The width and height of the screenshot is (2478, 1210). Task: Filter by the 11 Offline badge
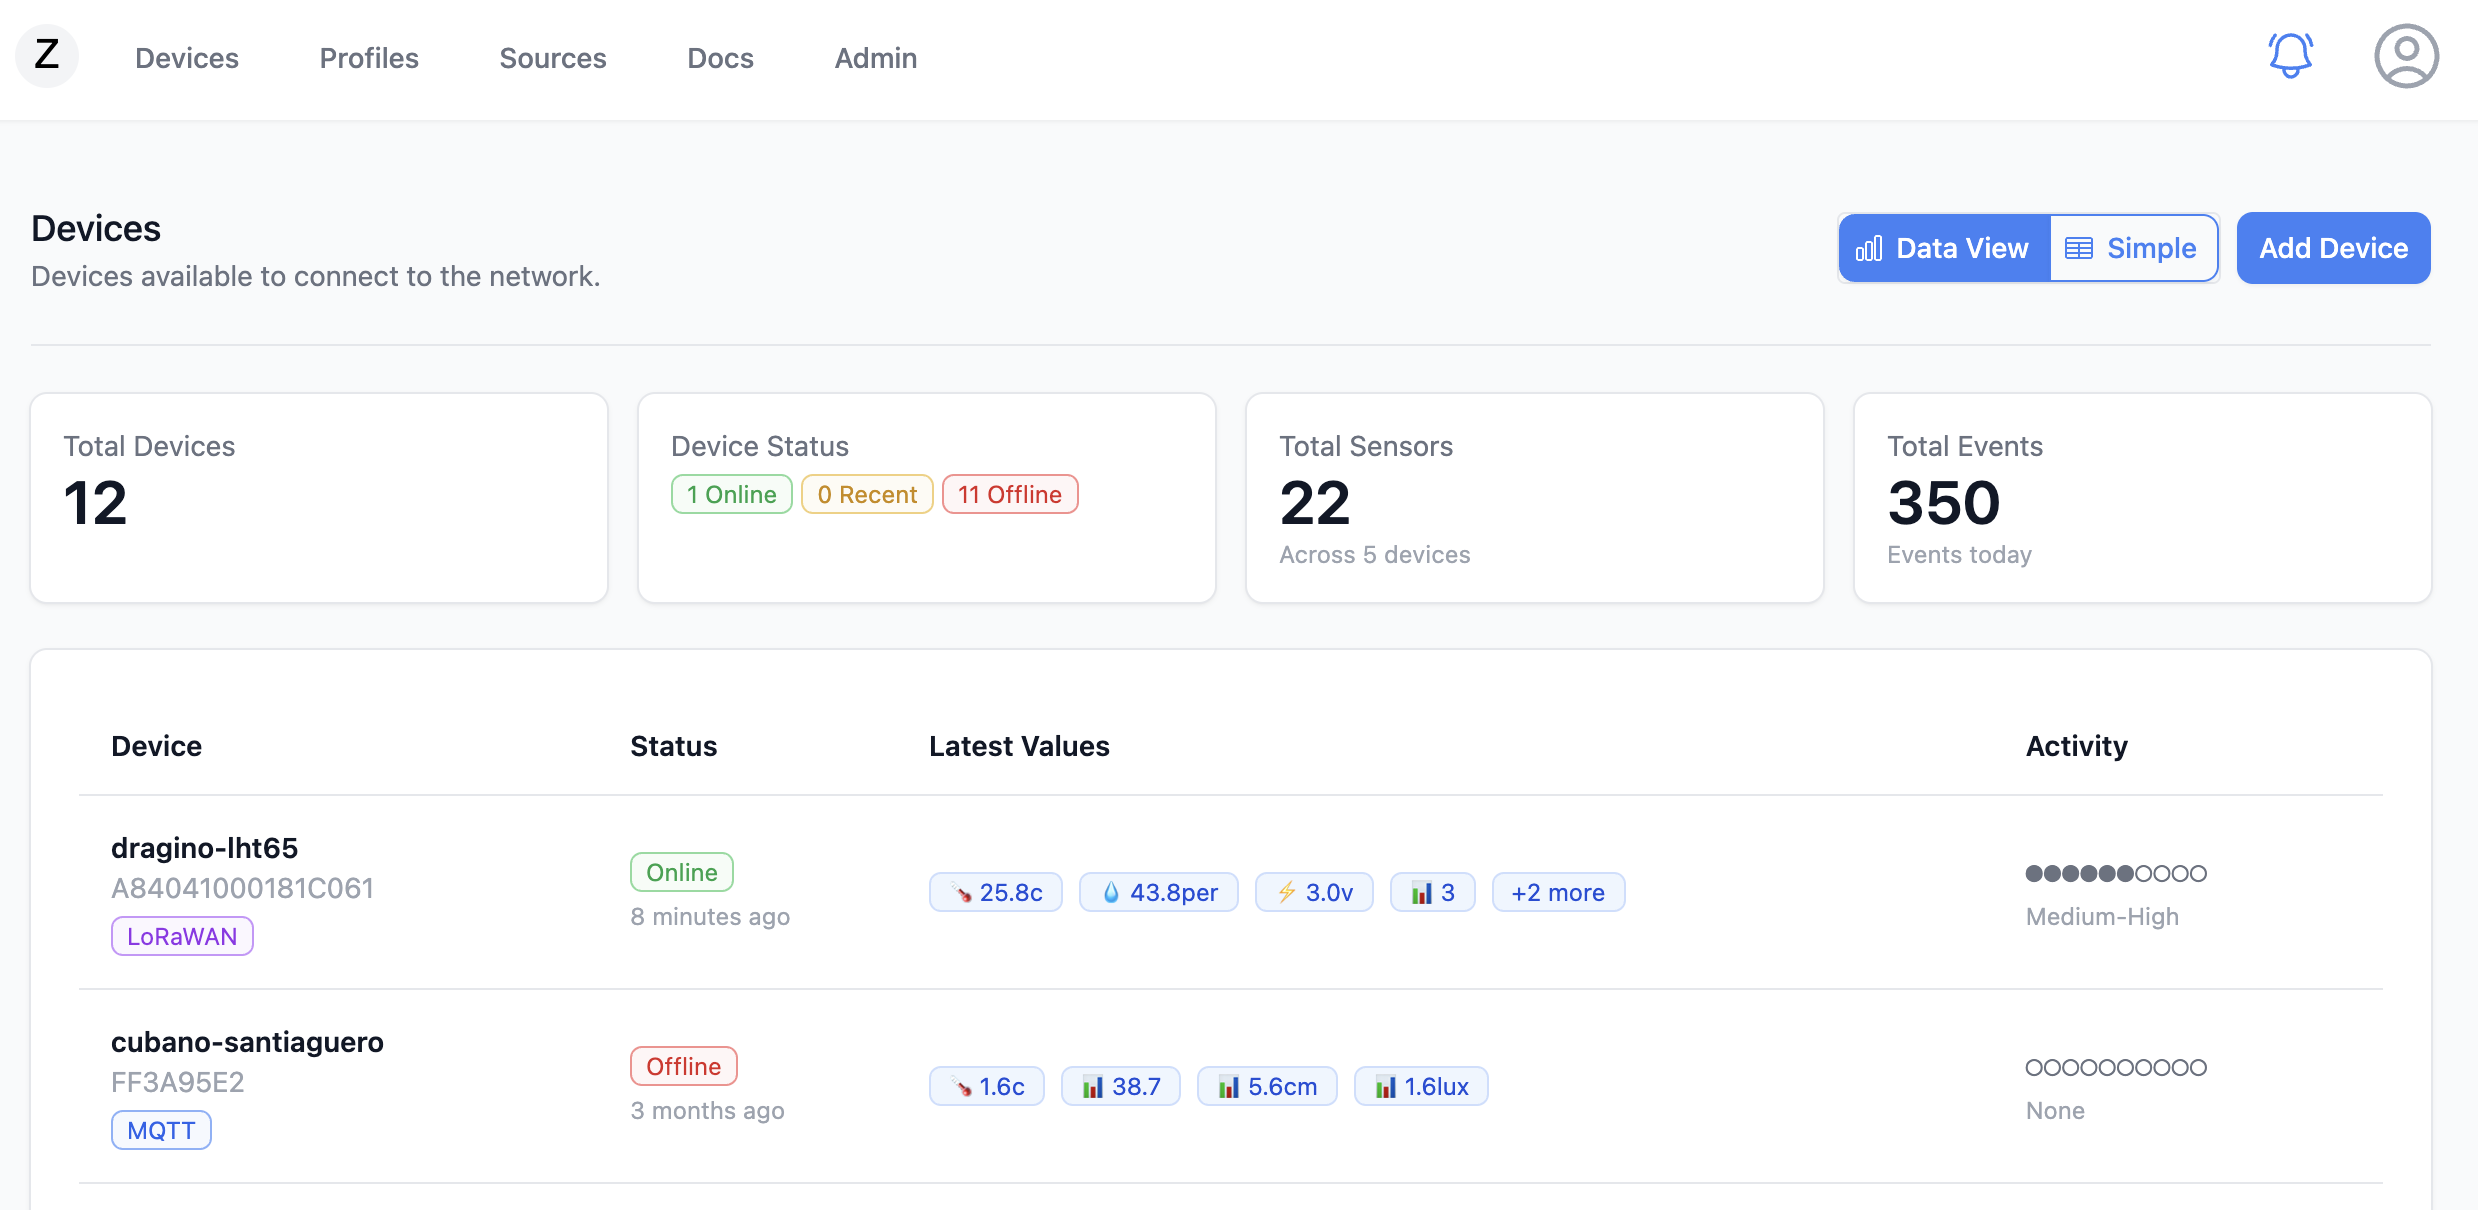1010,494
